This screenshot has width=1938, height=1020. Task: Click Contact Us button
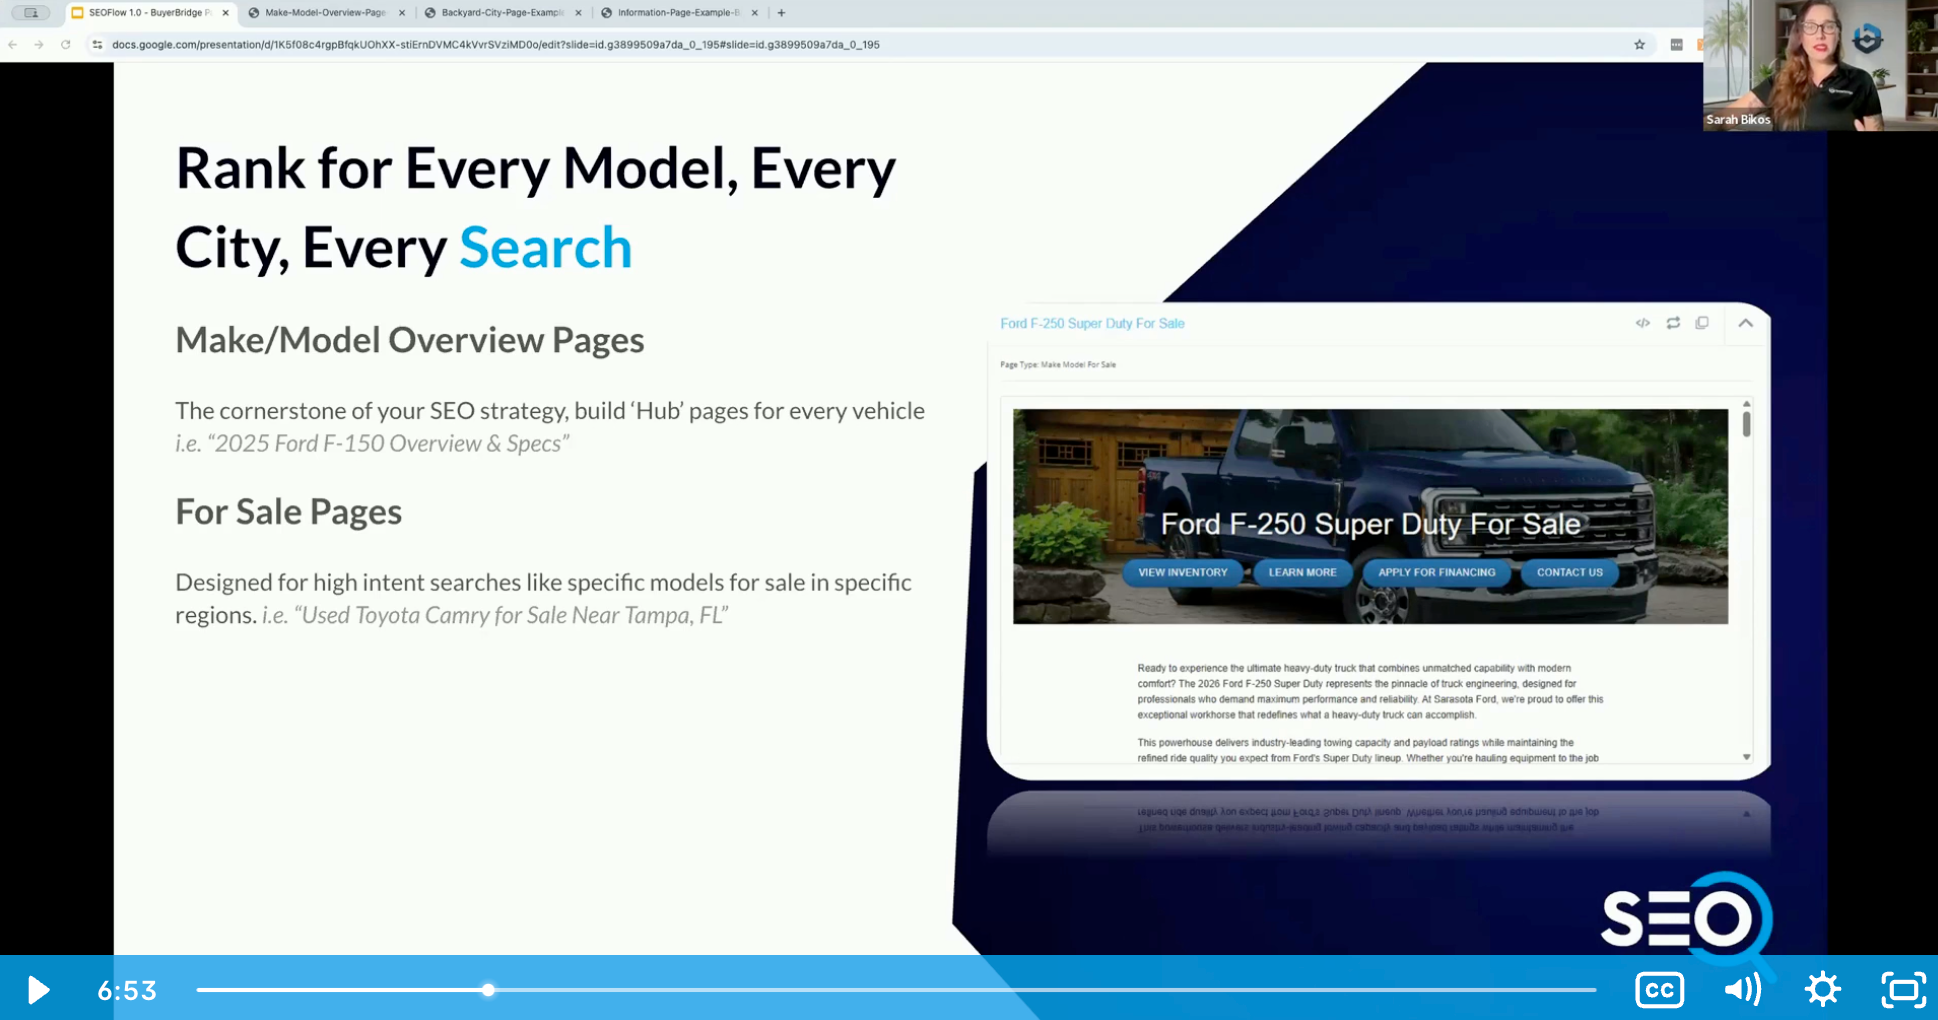click(1569, 572)
